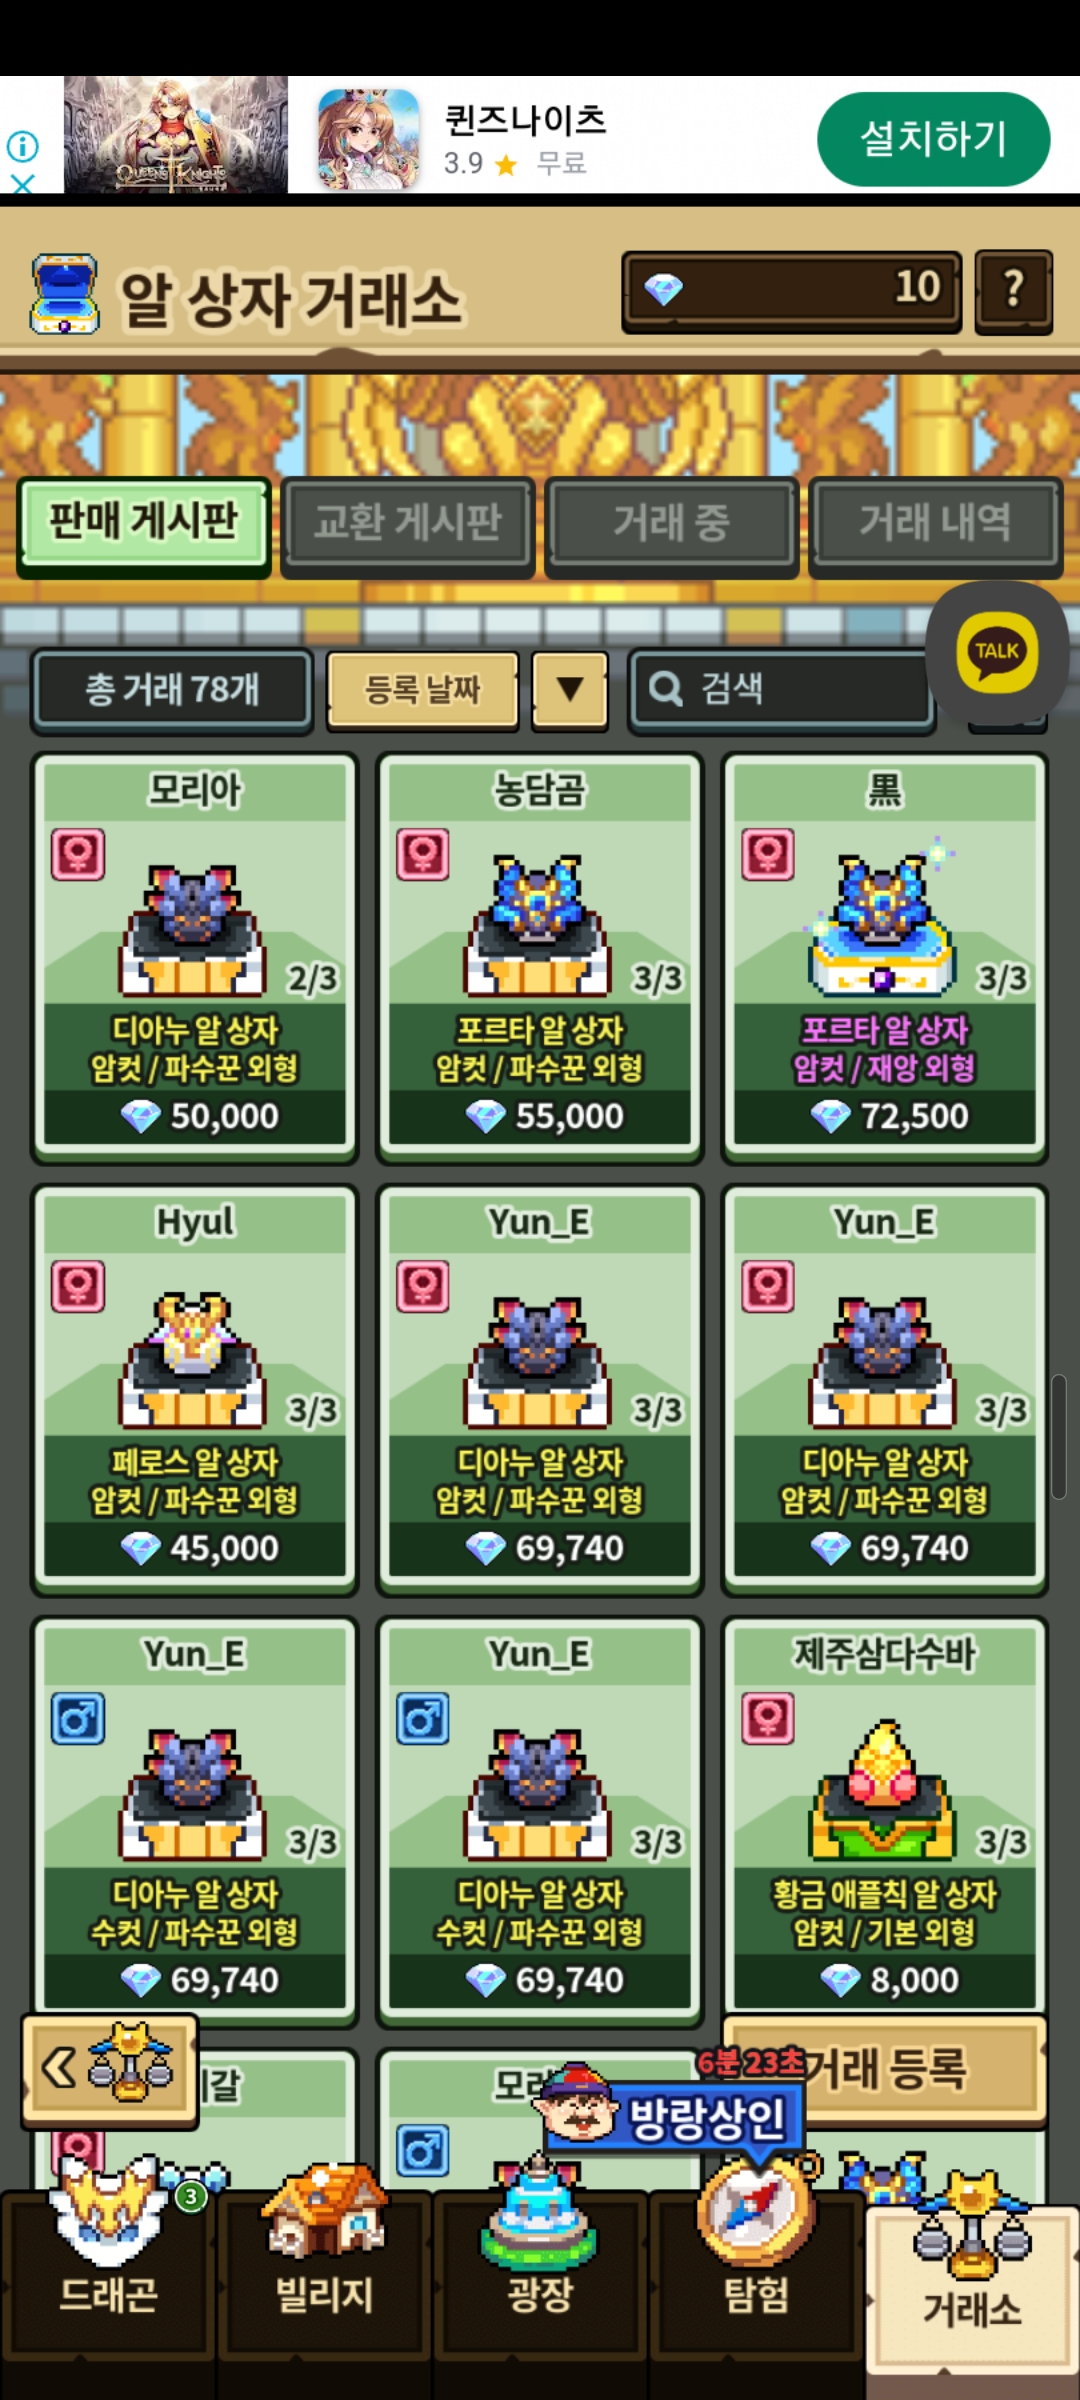Open the 광장 fountain plaza icon

(x=540, y=2270)
